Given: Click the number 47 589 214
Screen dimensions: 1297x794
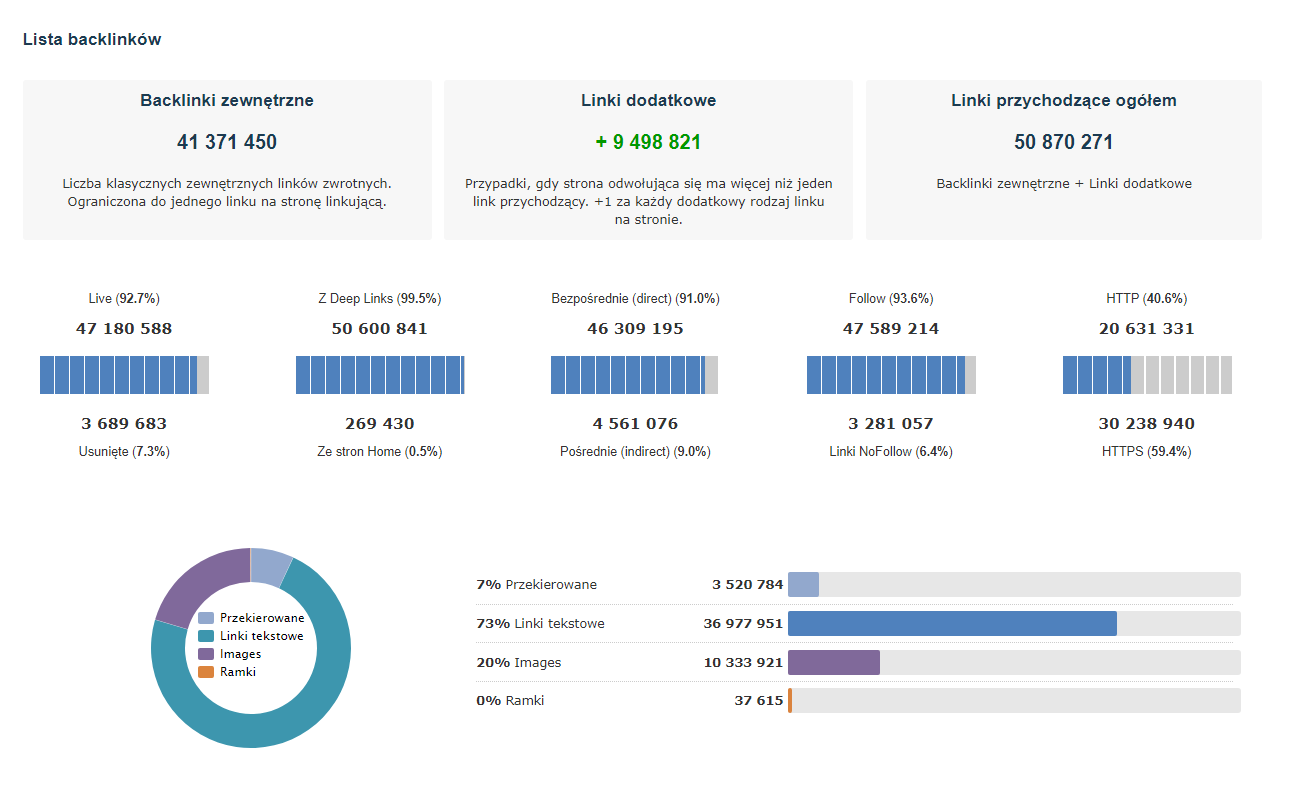Looking at the screenshot, I should tap(891, 329).
